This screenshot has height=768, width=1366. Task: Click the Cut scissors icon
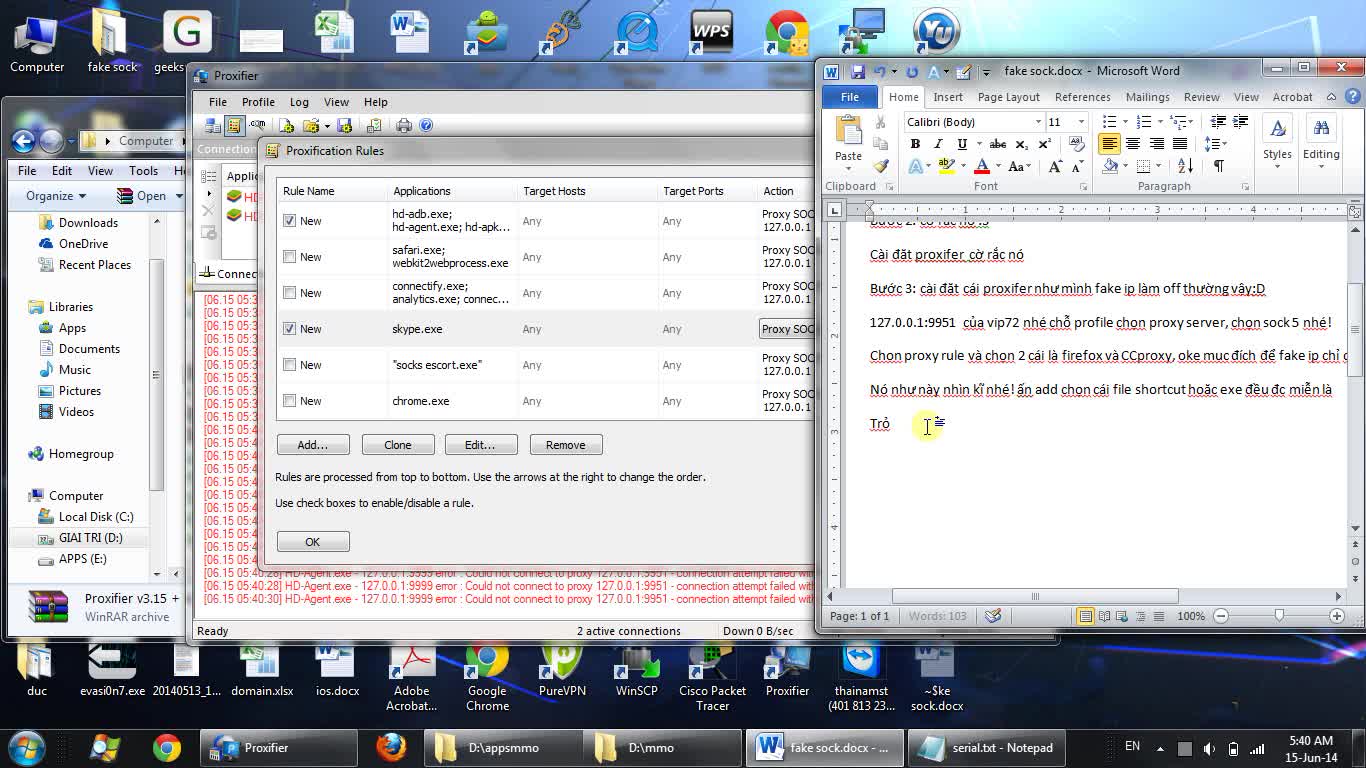pos(881,121)
